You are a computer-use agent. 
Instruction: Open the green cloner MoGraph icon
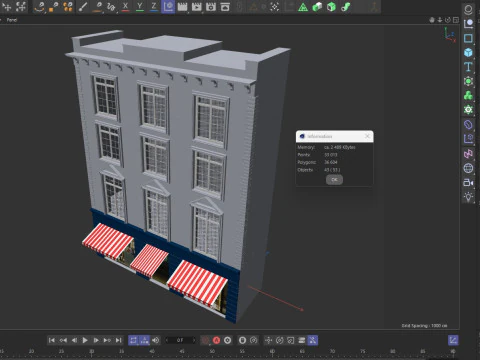point(468,95)
